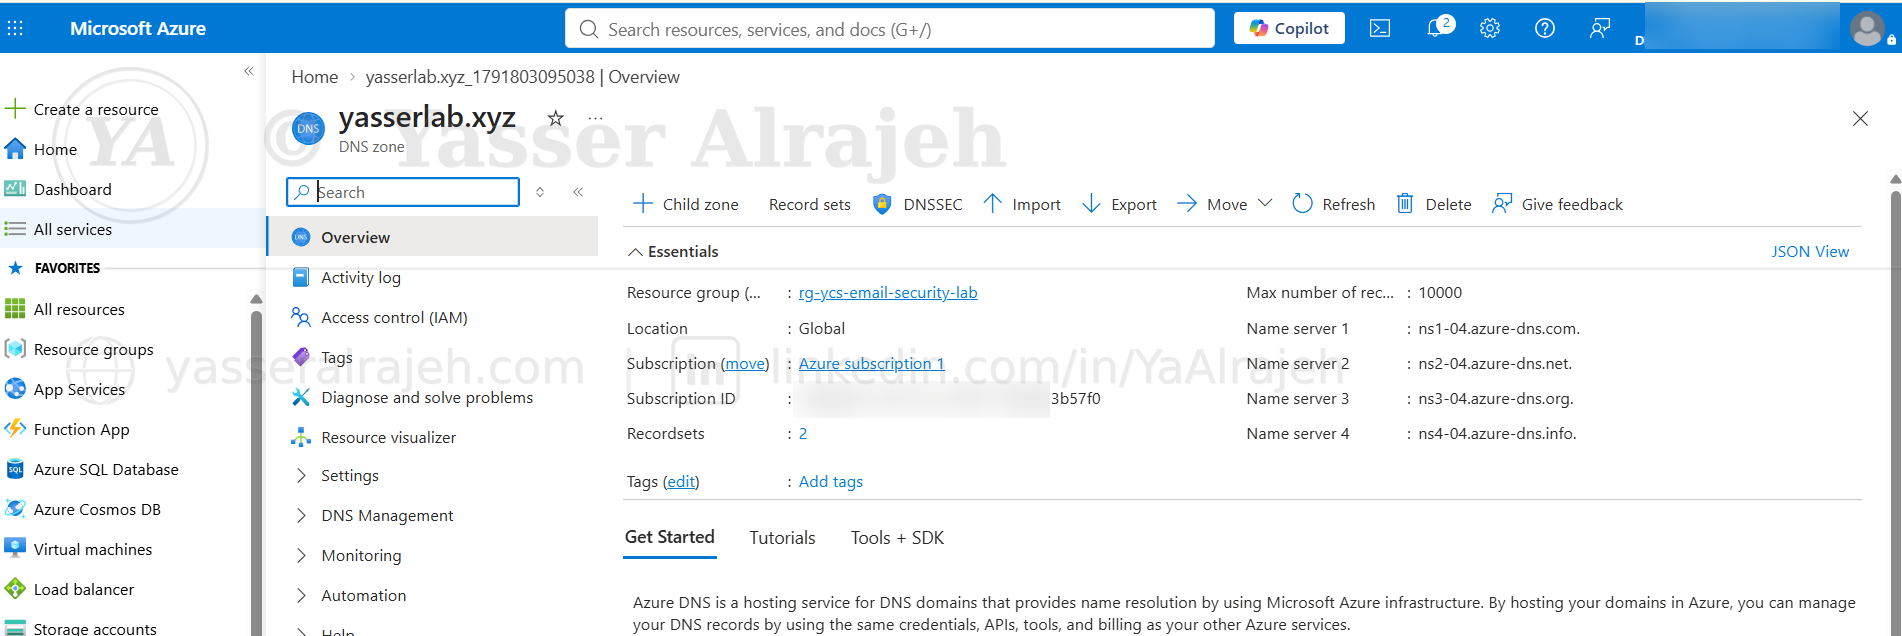Screen dimensions: 1902x636
Task: Refresh the DNS zone overview
Action: tap(1333, 204)
